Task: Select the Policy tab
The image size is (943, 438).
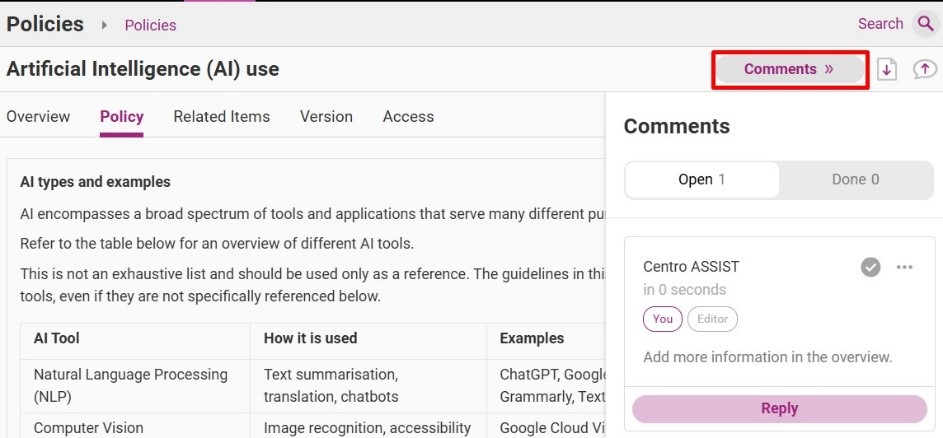Action: [121, 116]
